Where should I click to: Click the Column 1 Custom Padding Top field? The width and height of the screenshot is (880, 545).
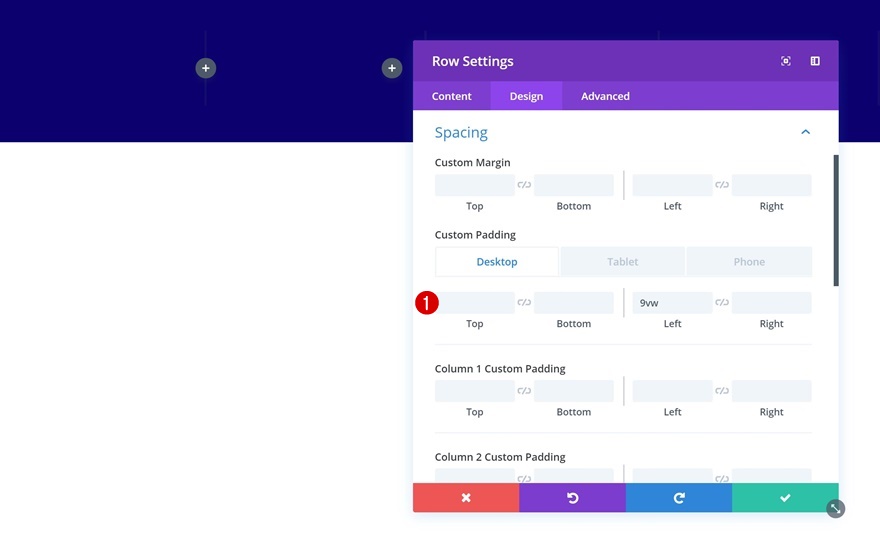(x=474, y=391)
